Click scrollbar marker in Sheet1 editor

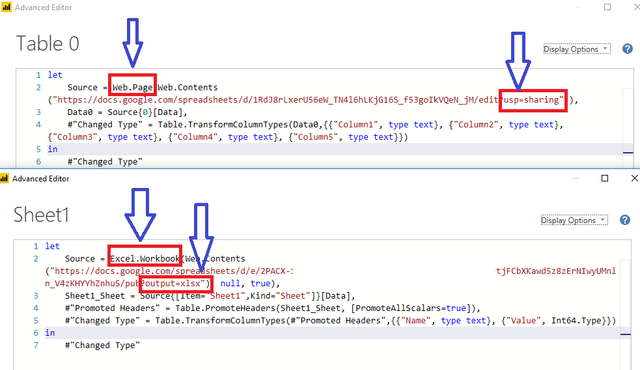click(625, 335)
